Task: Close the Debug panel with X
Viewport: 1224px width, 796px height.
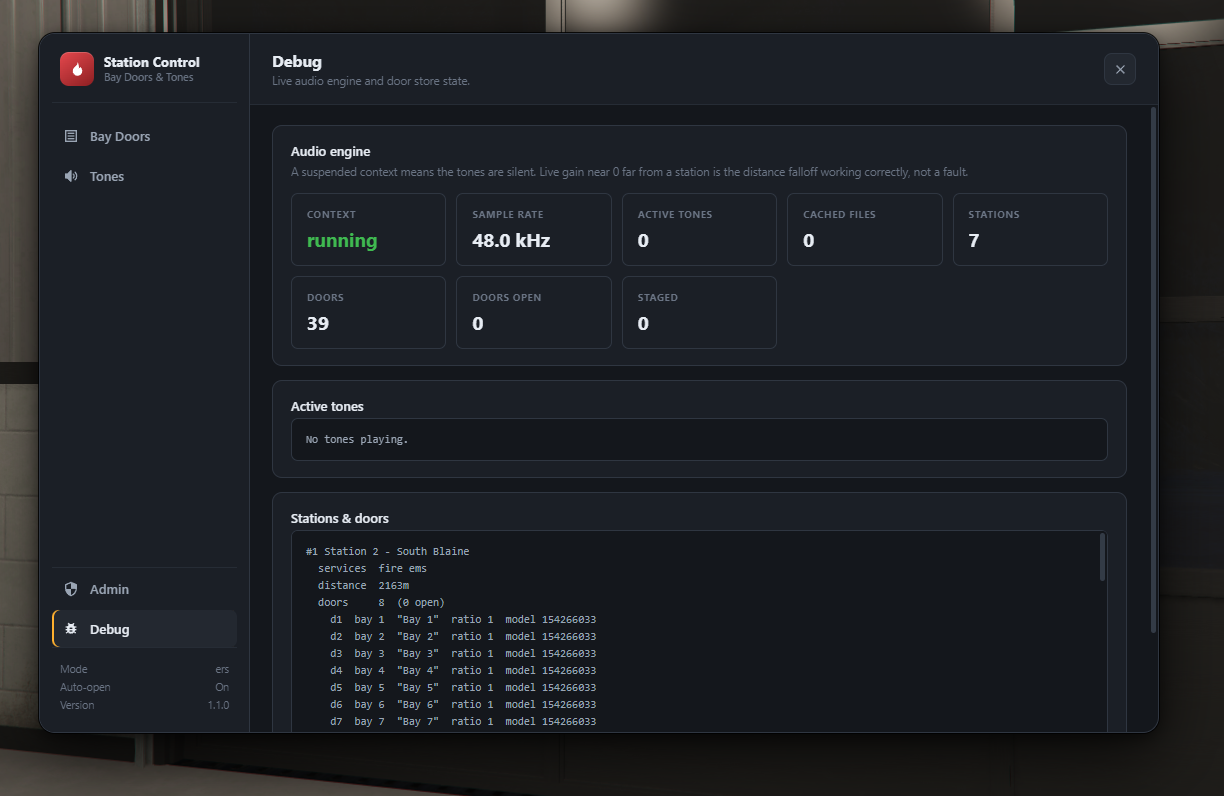Action: [1120, 69]
